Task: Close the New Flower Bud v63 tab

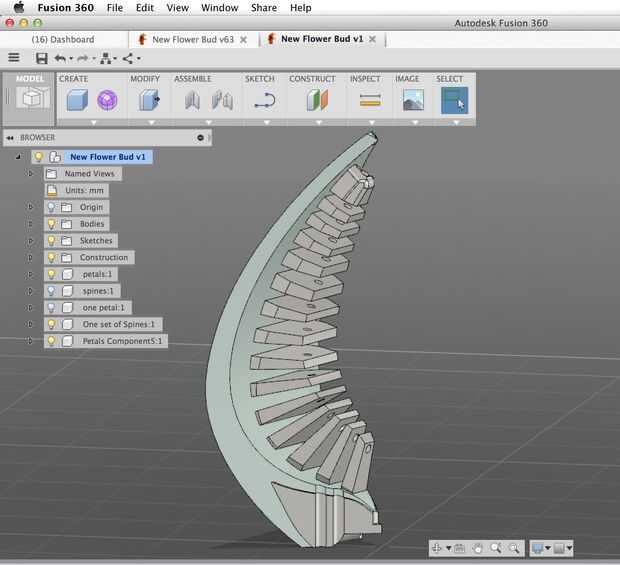Action: tap(244, 40)
